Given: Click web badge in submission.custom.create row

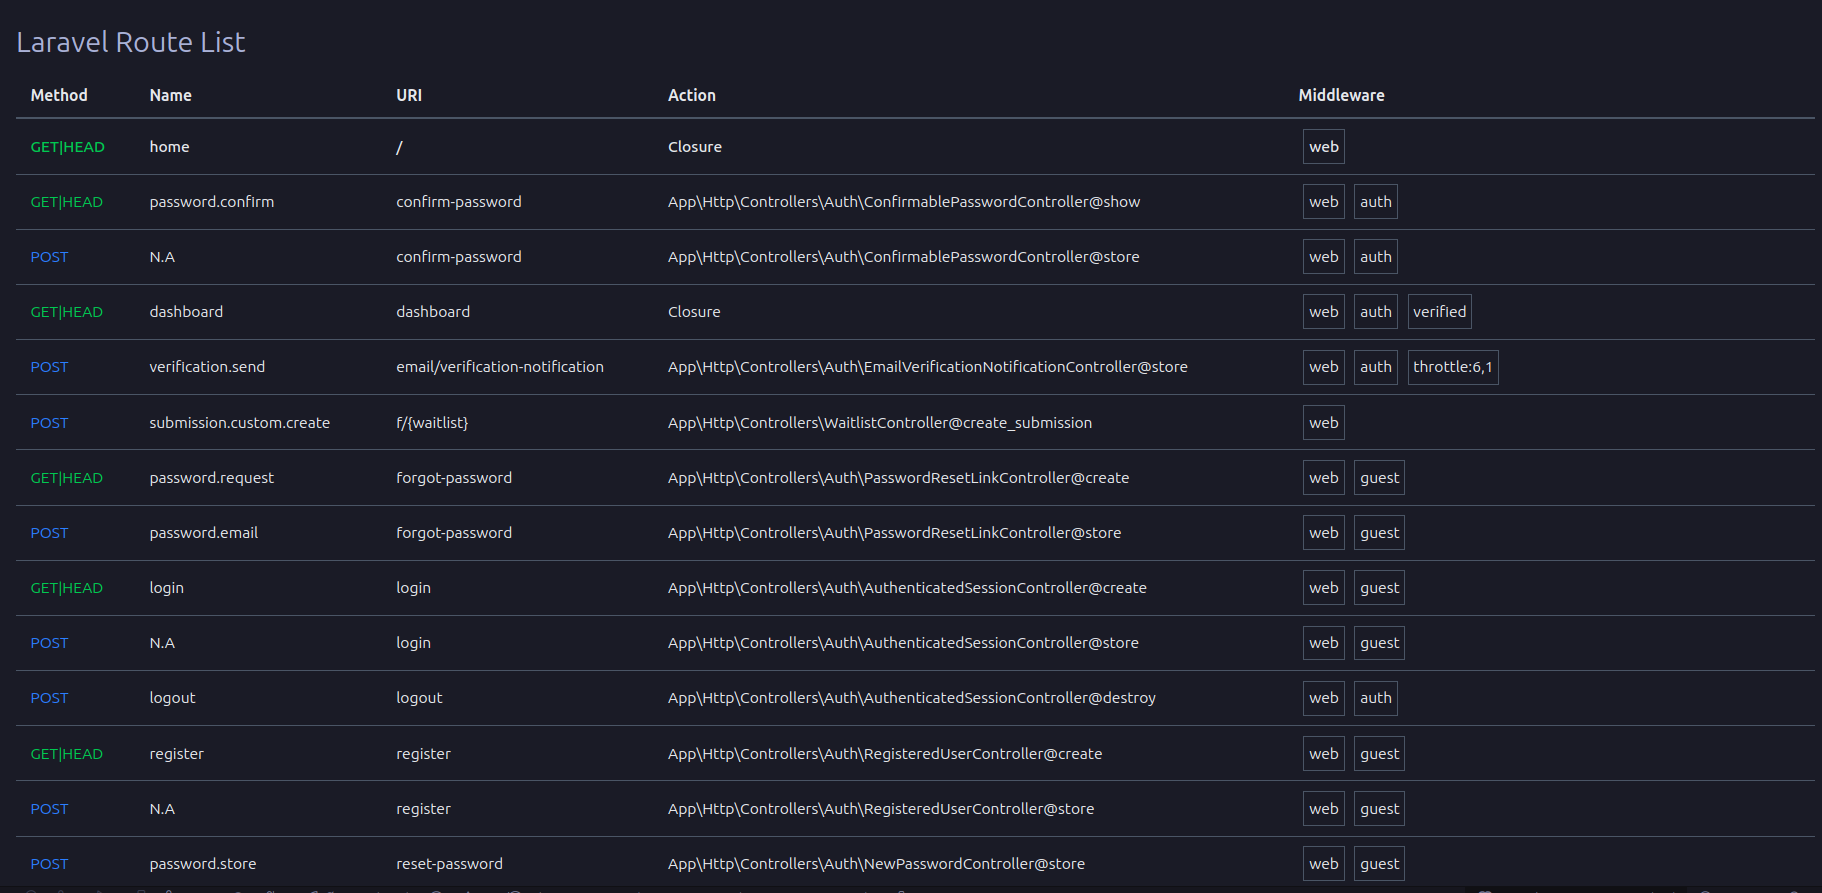Looking at the screenshot, I should (1323, 423).
